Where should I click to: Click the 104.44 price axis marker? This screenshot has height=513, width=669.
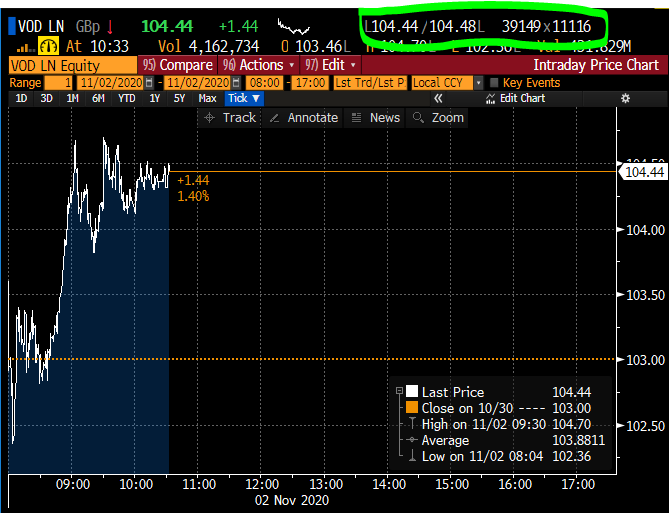643,172
